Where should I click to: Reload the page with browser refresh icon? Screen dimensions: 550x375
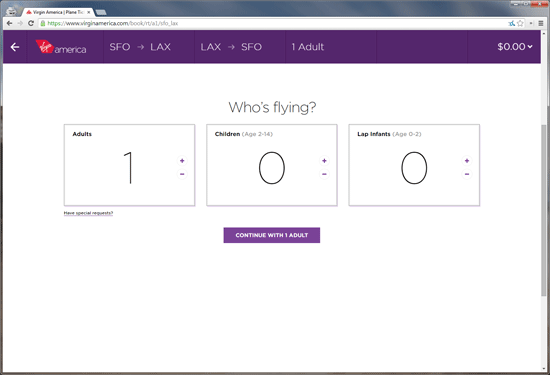(x=31, y=23)
